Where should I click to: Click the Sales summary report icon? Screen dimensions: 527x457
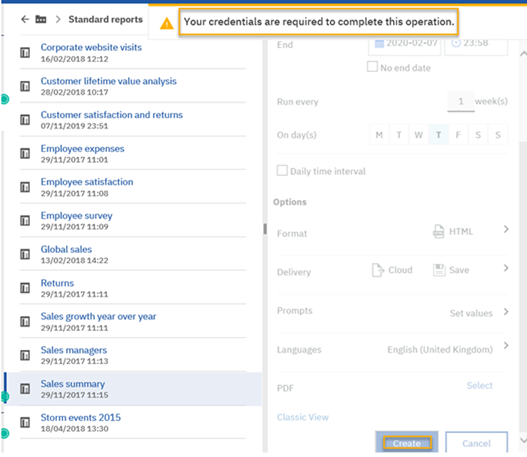point(25,389)
